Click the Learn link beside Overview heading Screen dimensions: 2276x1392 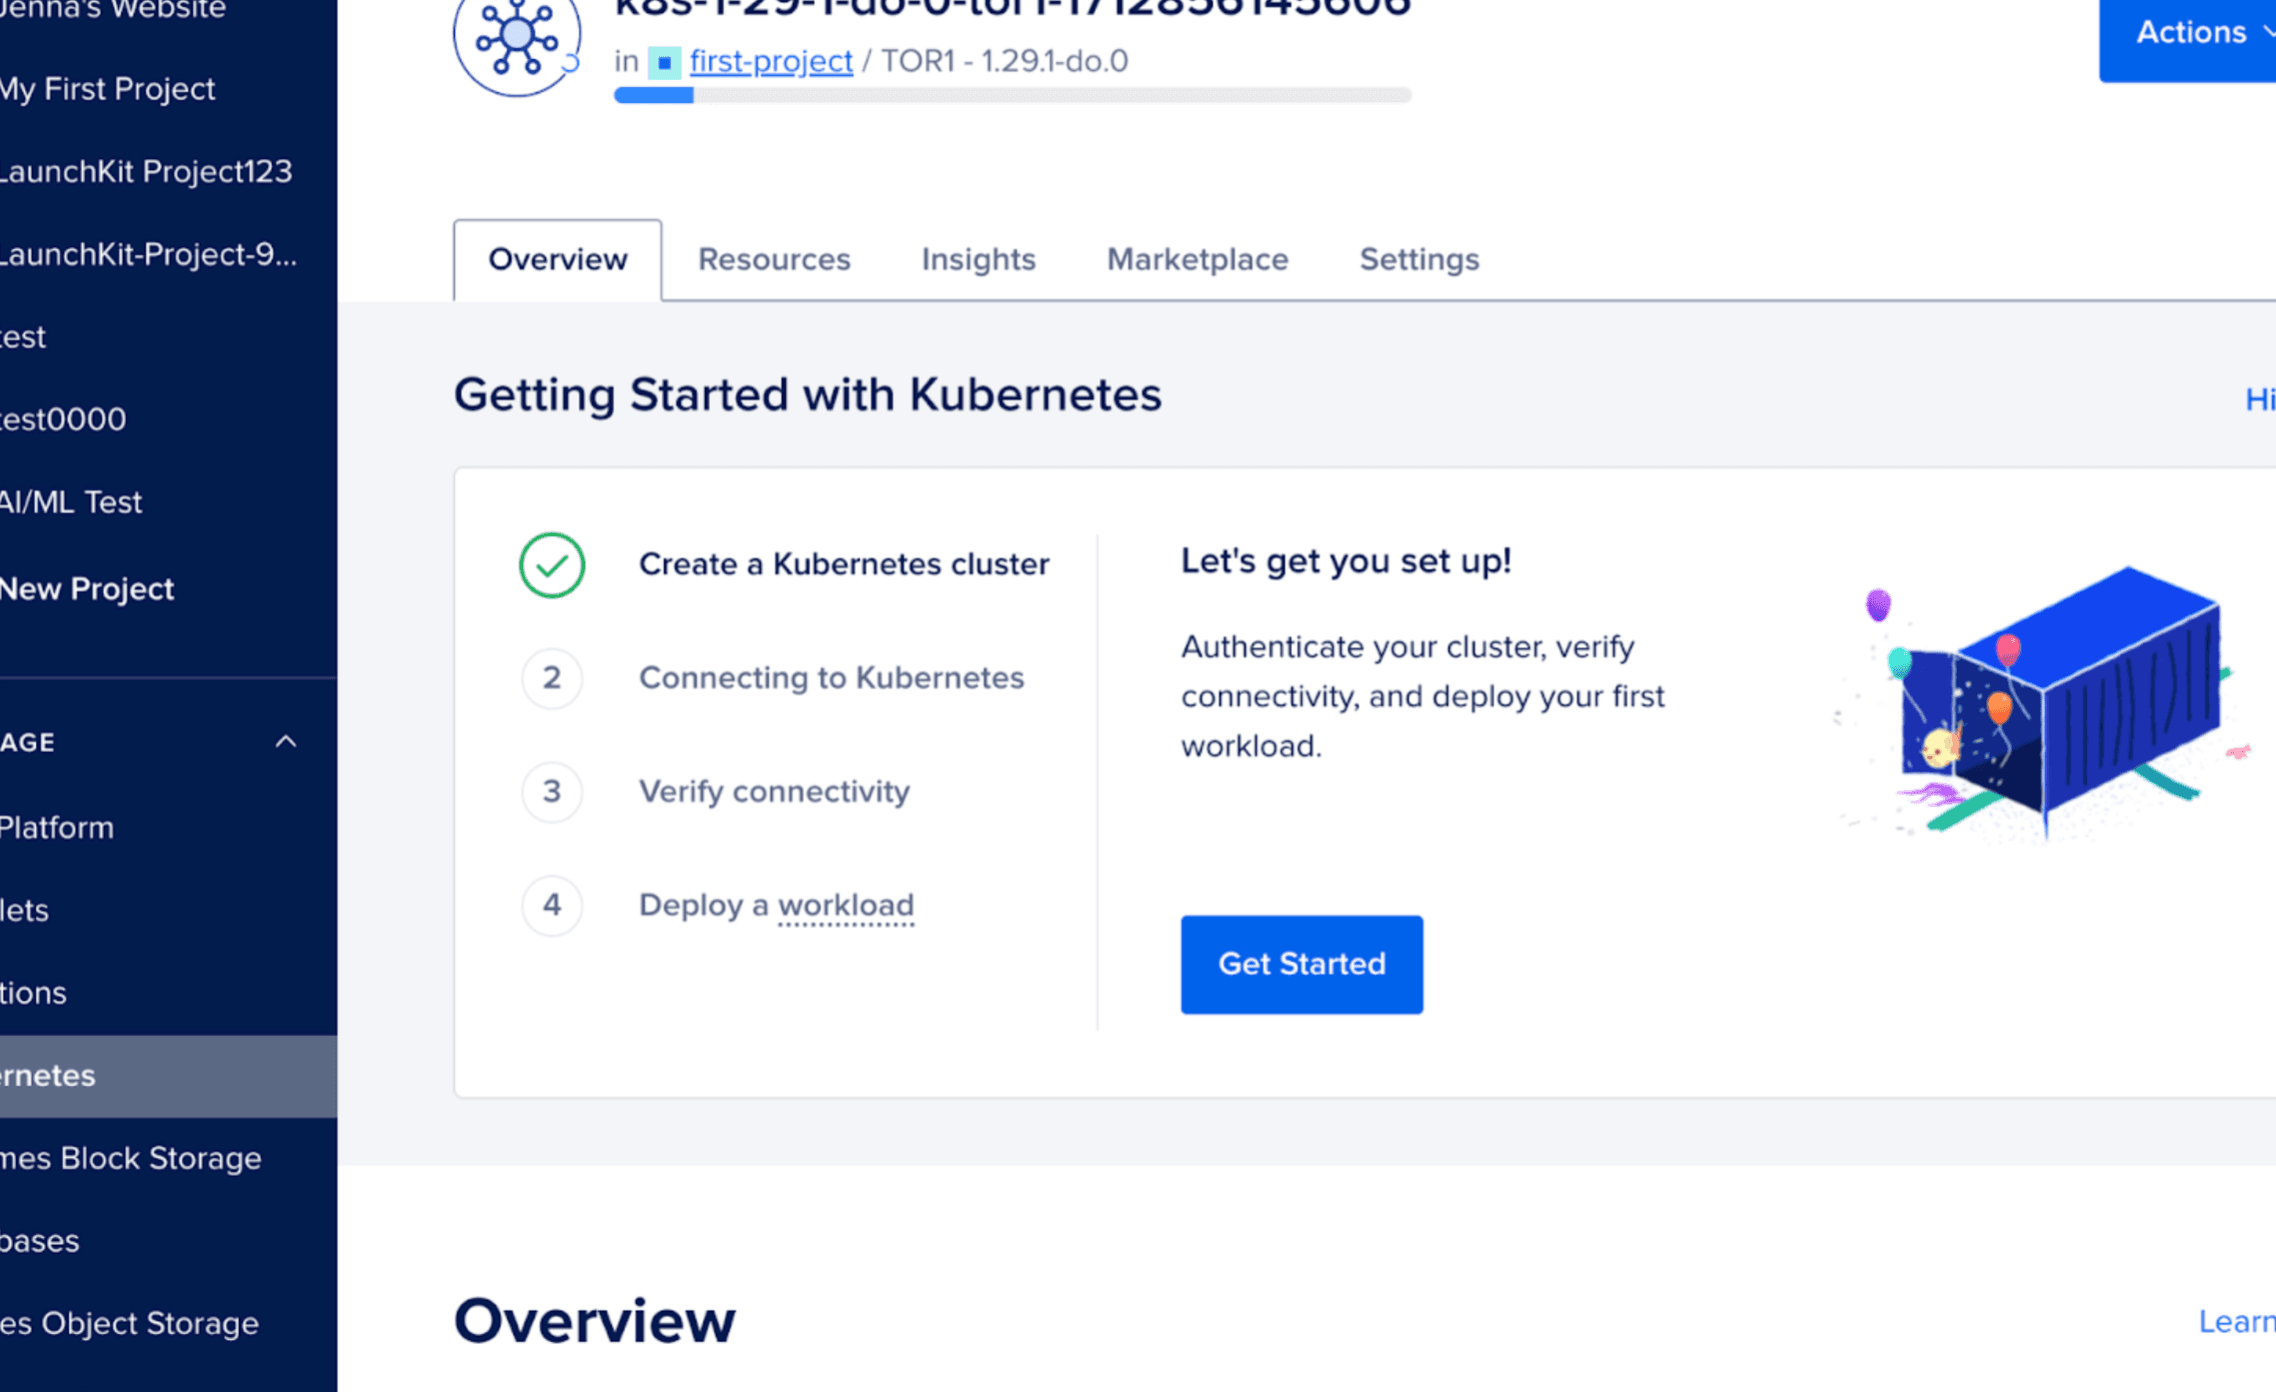pos(2237,1322)
